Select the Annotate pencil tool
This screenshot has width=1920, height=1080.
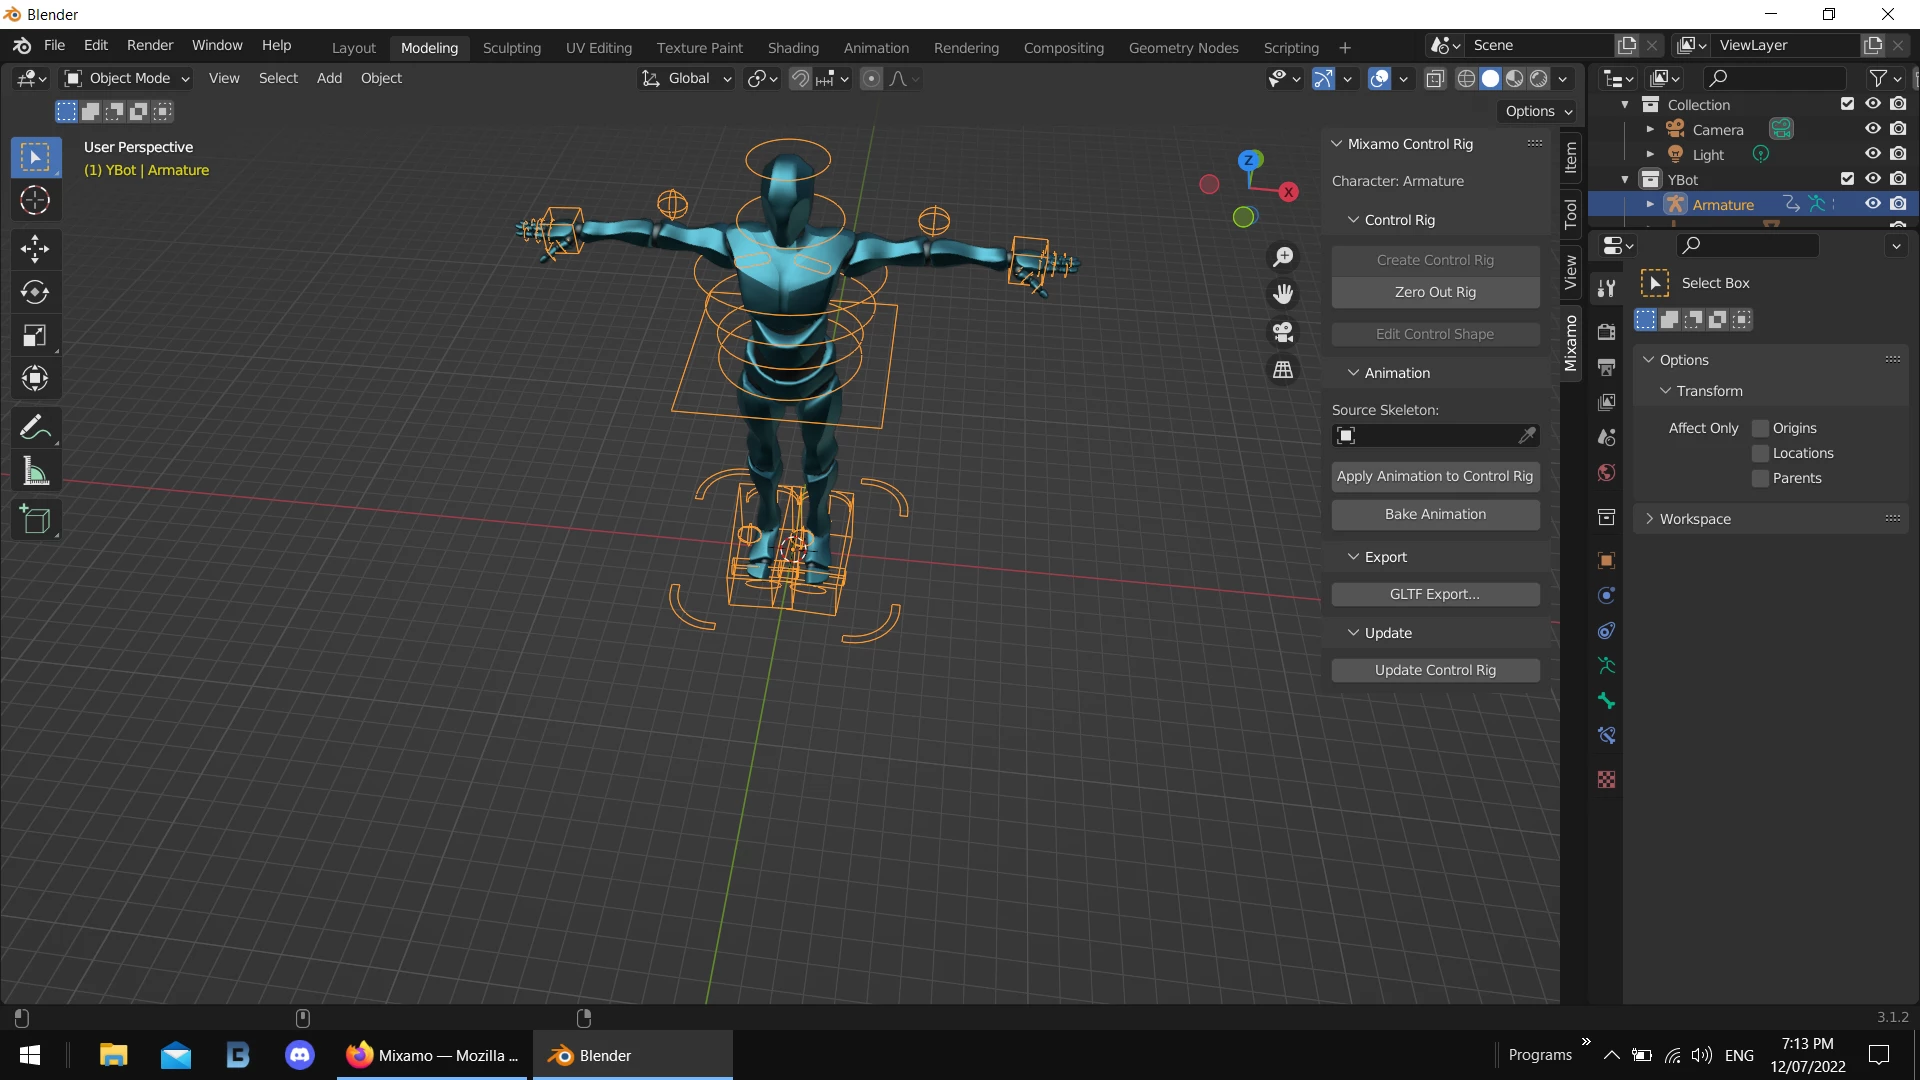tap(35, 428)
